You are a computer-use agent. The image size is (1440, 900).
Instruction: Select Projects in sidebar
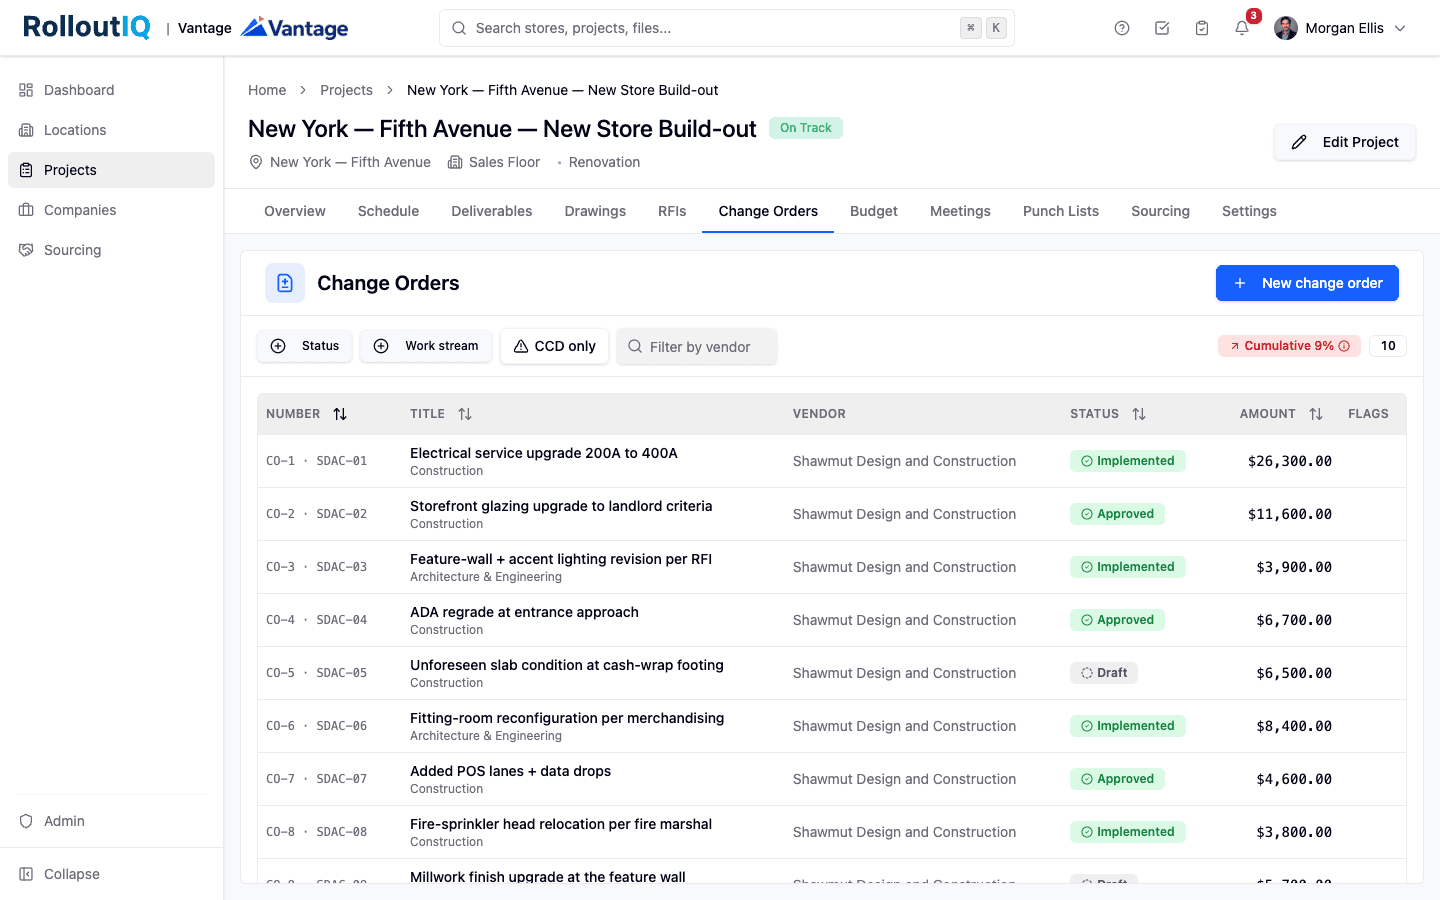tap(111, 170)
